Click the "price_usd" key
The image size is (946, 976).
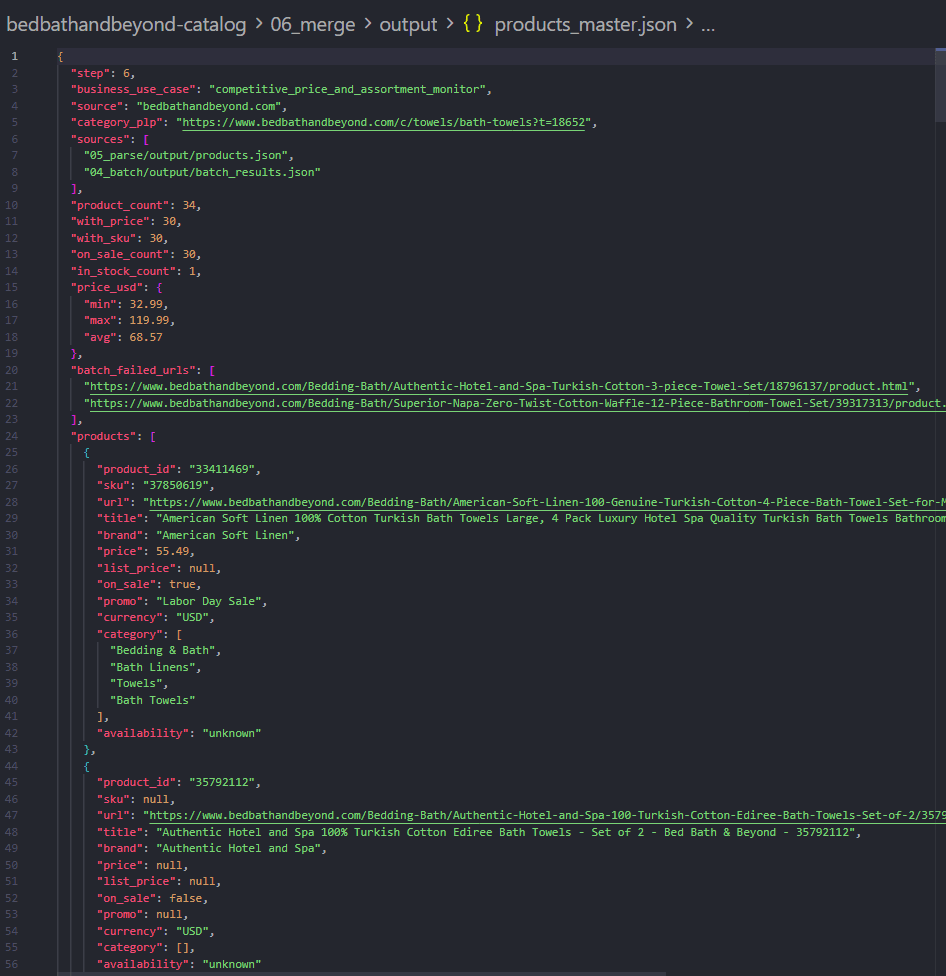pos(106,287)
